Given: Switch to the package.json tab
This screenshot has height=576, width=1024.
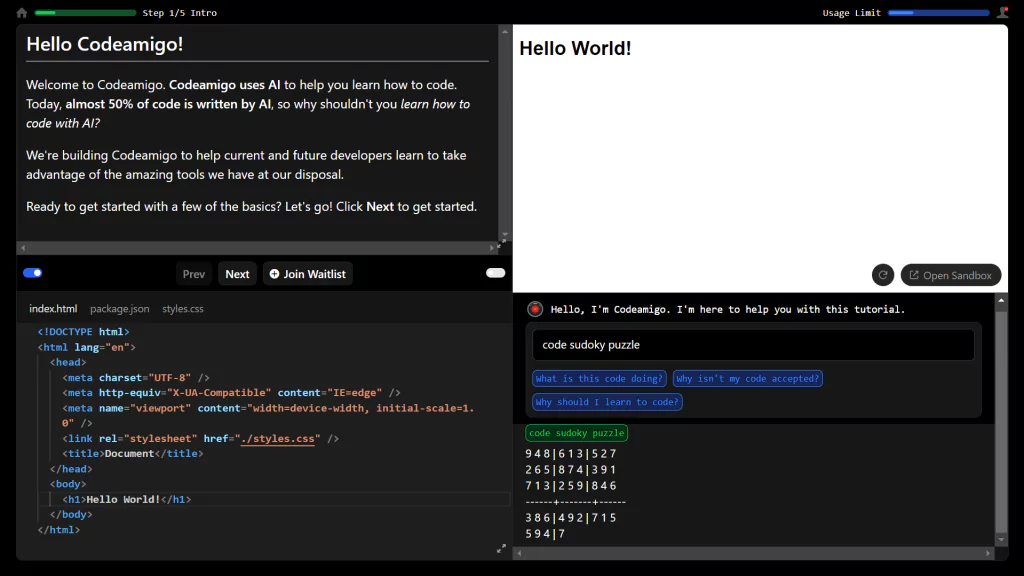Looking at the screenshot, I should pyautogui.click(x=120, y=309).
